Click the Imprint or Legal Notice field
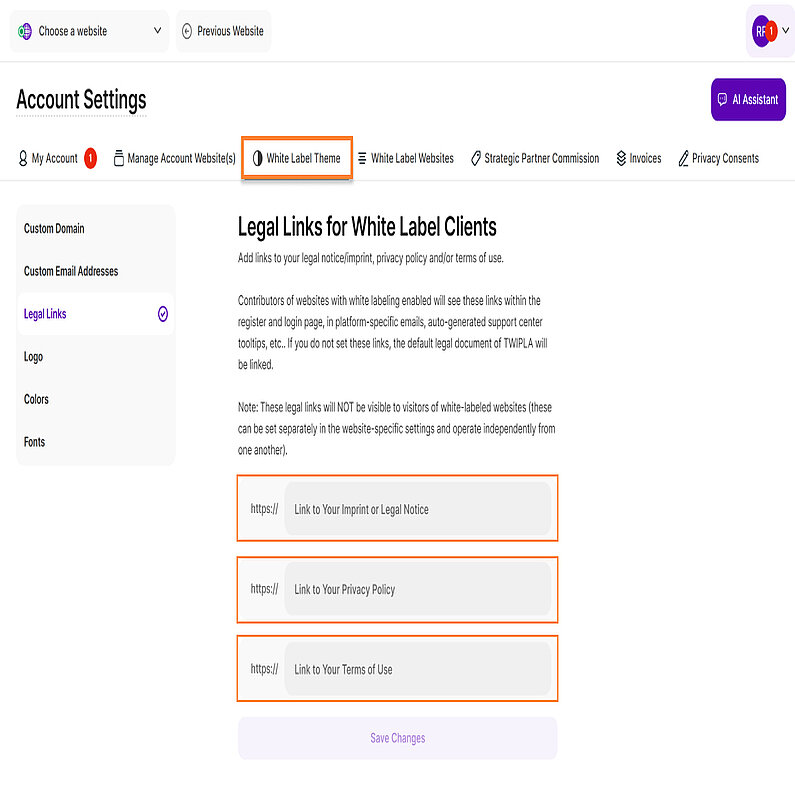The height and width of the screenshot is (795, 795). pyautogui.click(x=417, y=509)
